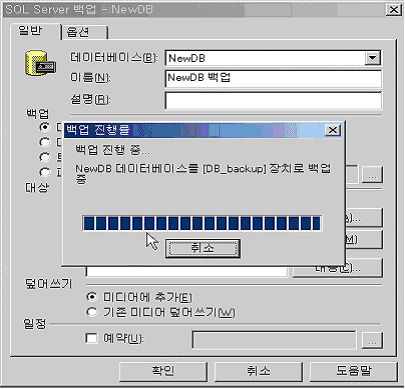Select the first 백업 radio button
The height and width of the screenshot is (389, 405).
pos(44,127)
